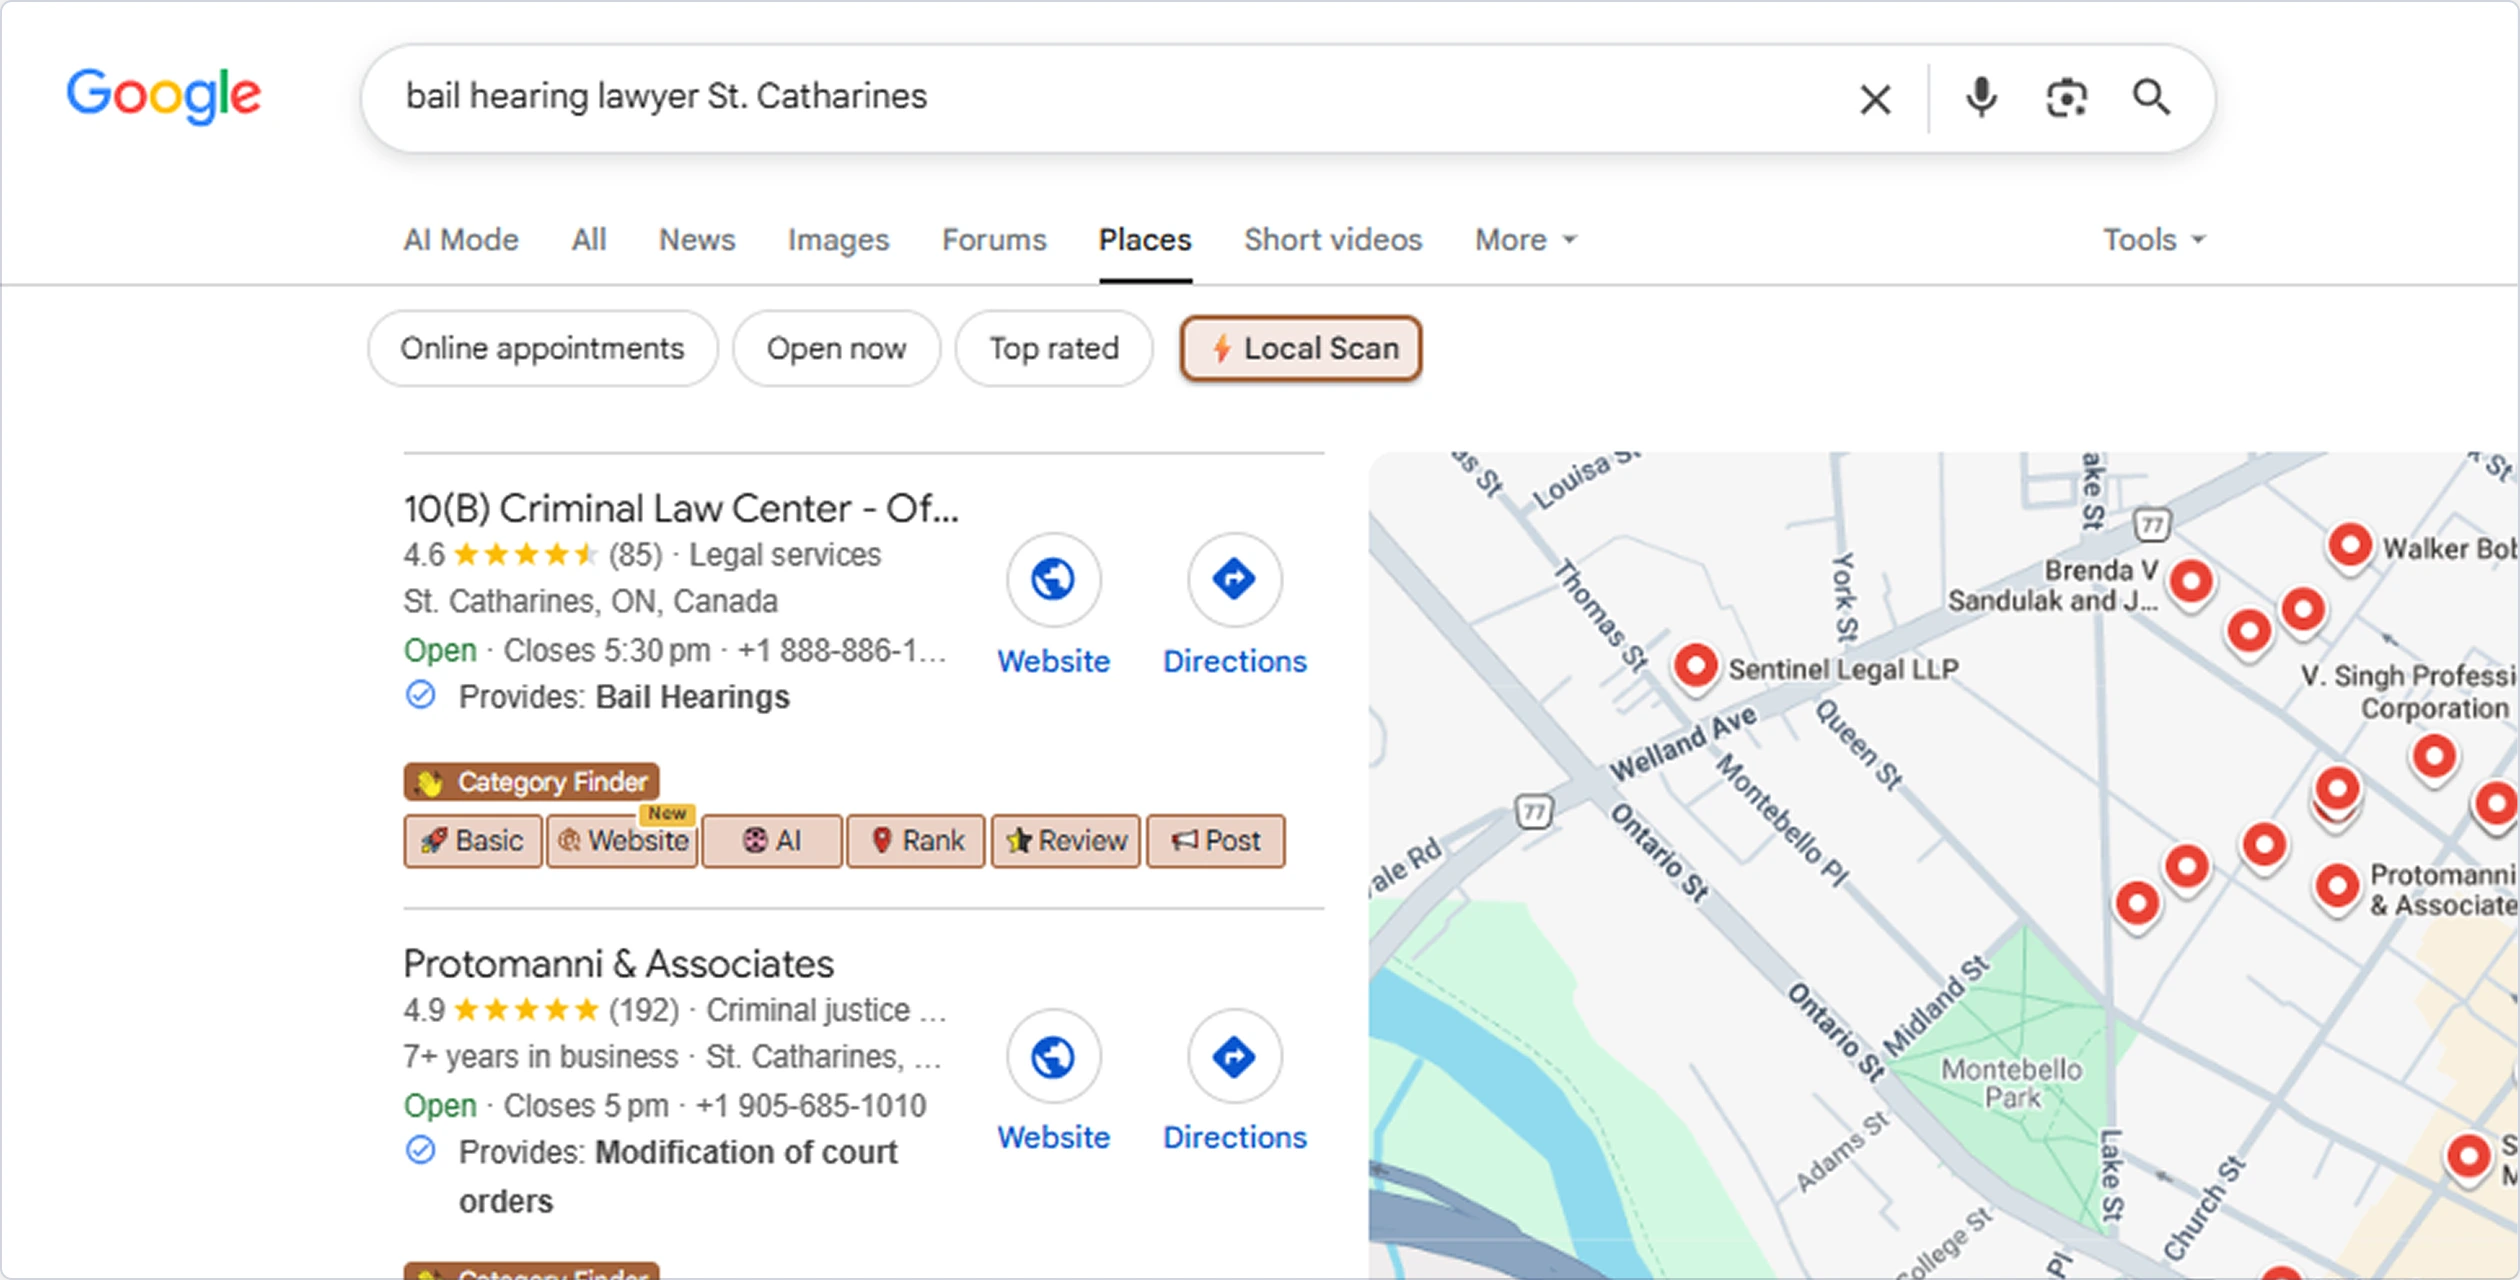Image resolution: width=2520 pixels, height=1280 pixels.
Task: Click the phone number +1 905-685-1010
Action: click(811, 1106)
